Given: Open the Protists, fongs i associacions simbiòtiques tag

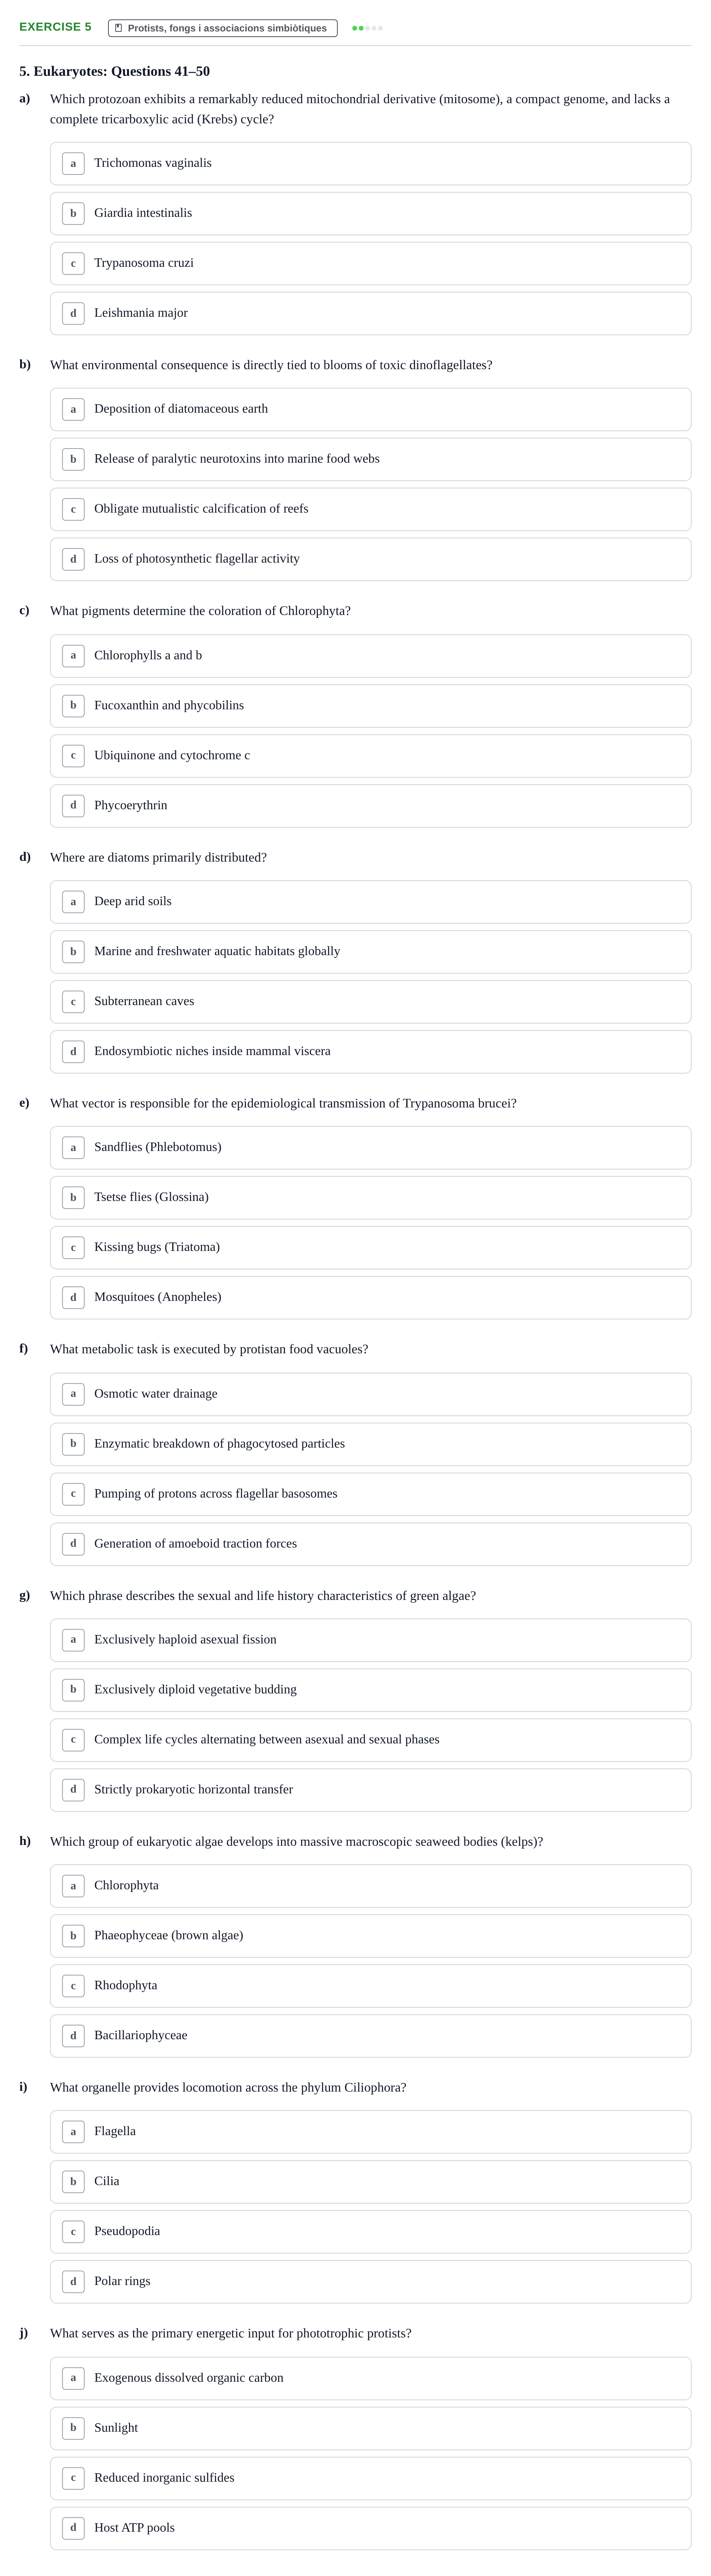Looking at the screenshot, I should 222,28.
